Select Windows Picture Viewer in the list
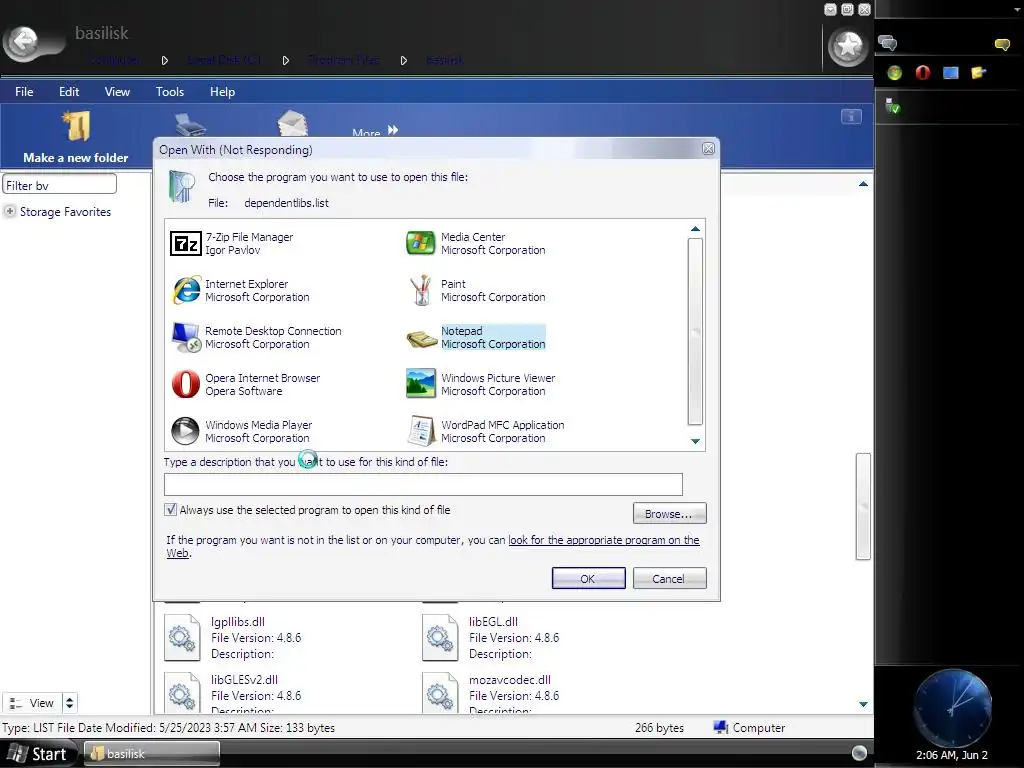The height and width of the screenshot is (768, 1024). [x=480, y=385]
